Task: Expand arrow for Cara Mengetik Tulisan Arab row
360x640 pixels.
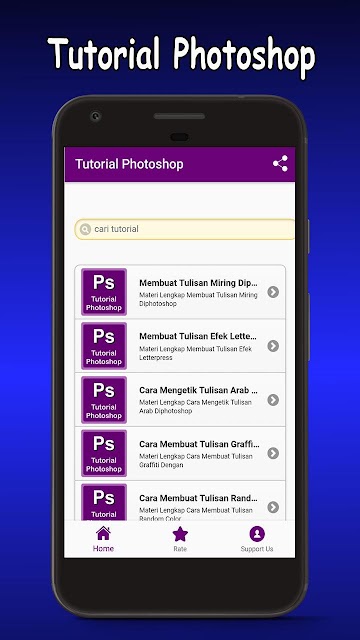Action: [273, 400]
